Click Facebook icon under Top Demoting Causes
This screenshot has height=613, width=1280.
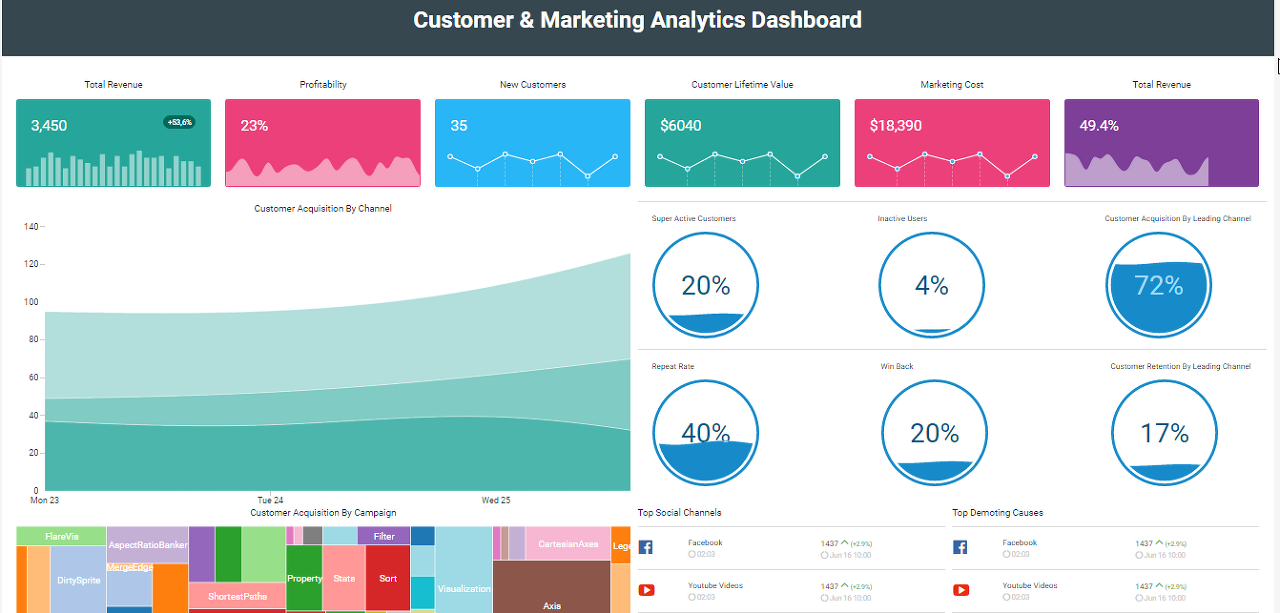(960, 547)
